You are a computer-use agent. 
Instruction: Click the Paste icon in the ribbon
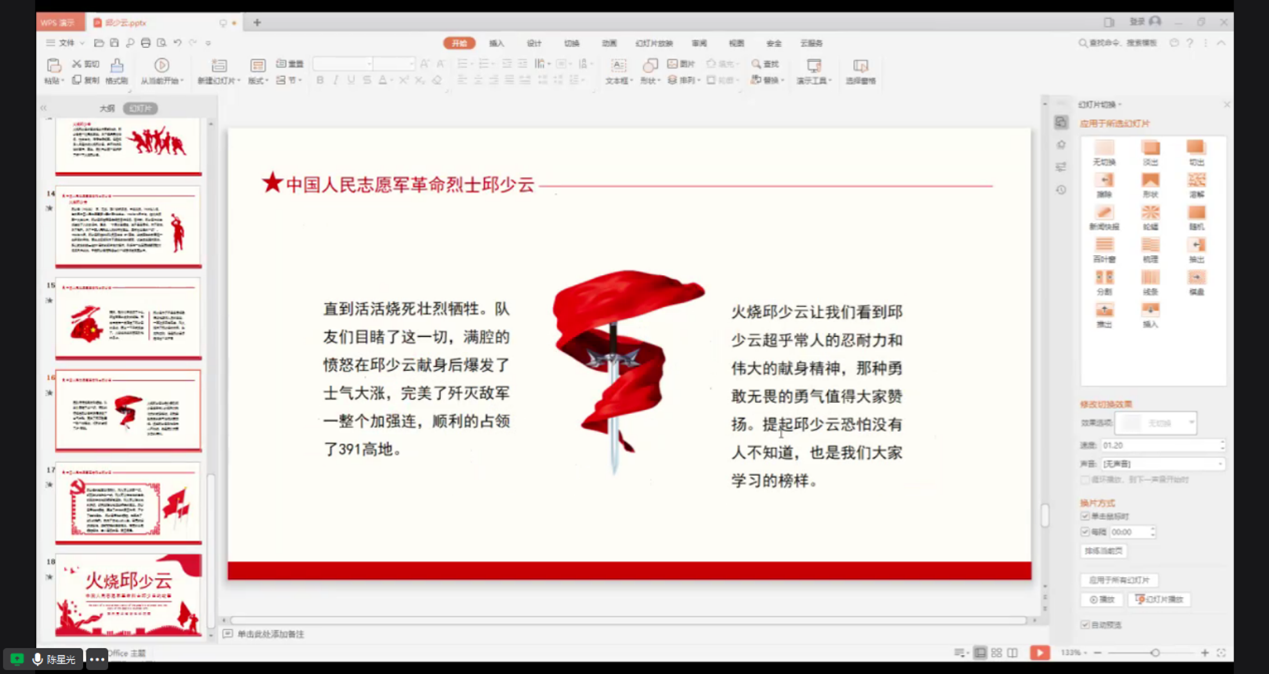pos(54,66)
